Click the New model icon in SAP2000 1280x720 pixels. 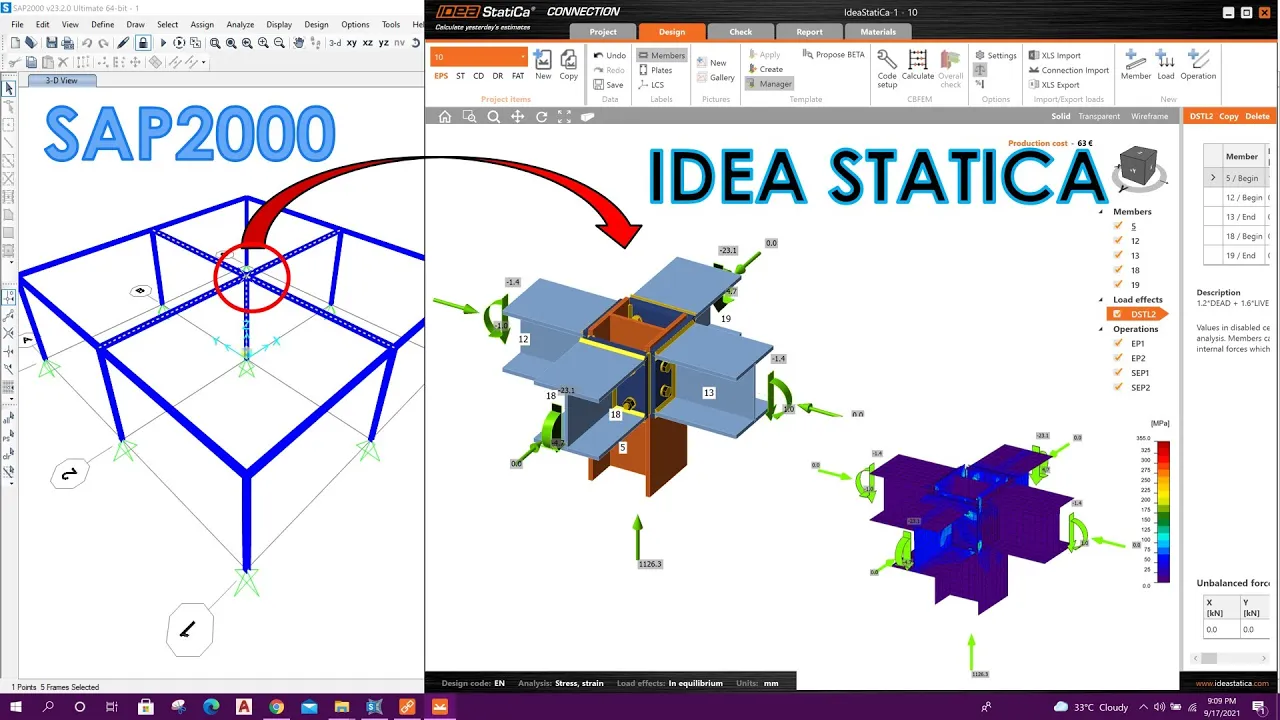pos(15,43)
